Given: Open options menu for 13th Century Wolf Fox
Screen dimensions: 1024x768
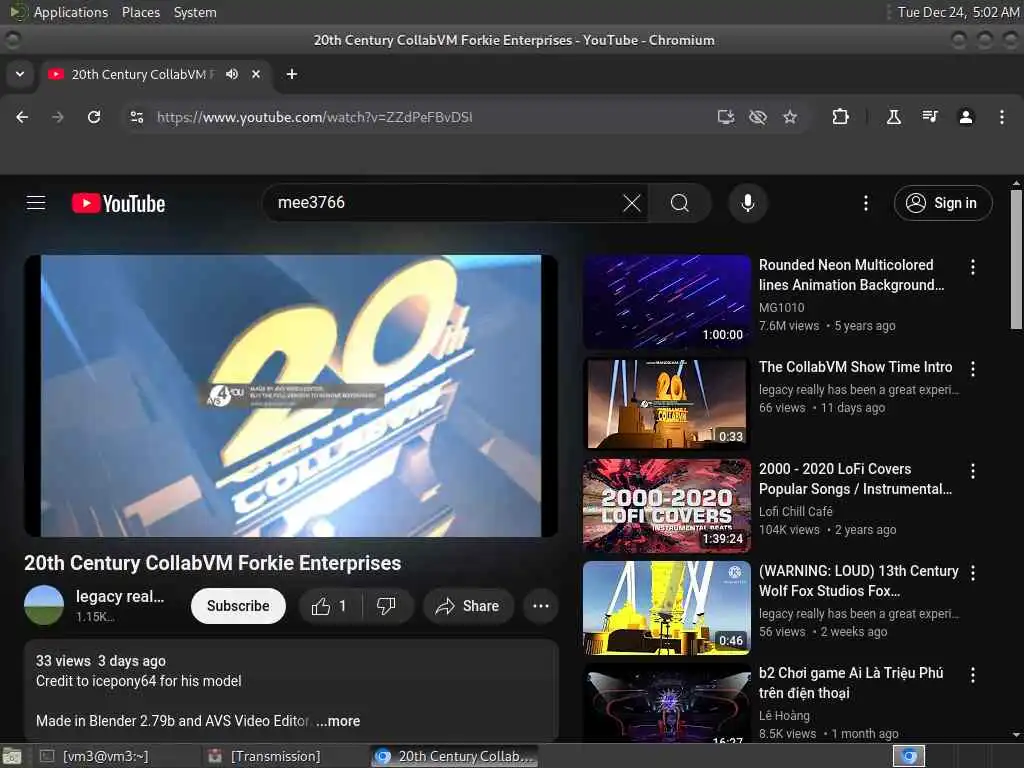Looking at the screenshot, I should (x=973, y=573).
